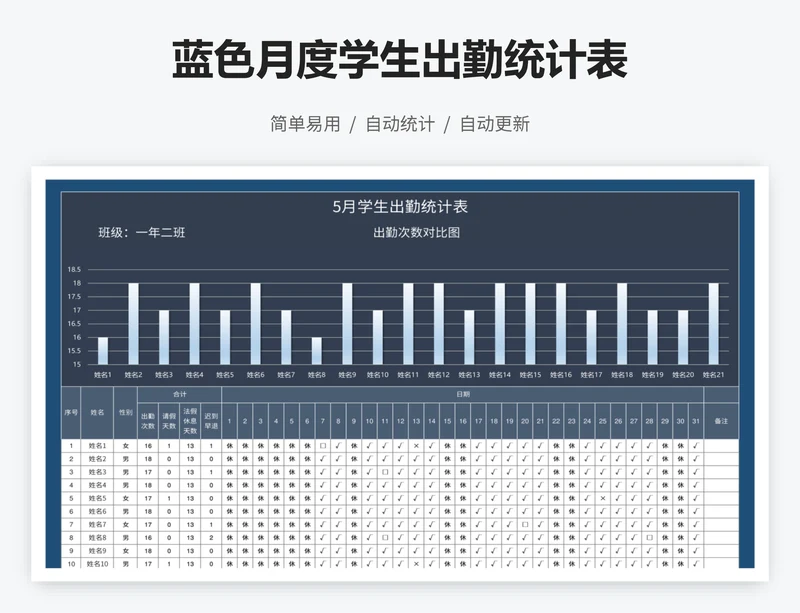Select the 日期 group header

[463, 395]
